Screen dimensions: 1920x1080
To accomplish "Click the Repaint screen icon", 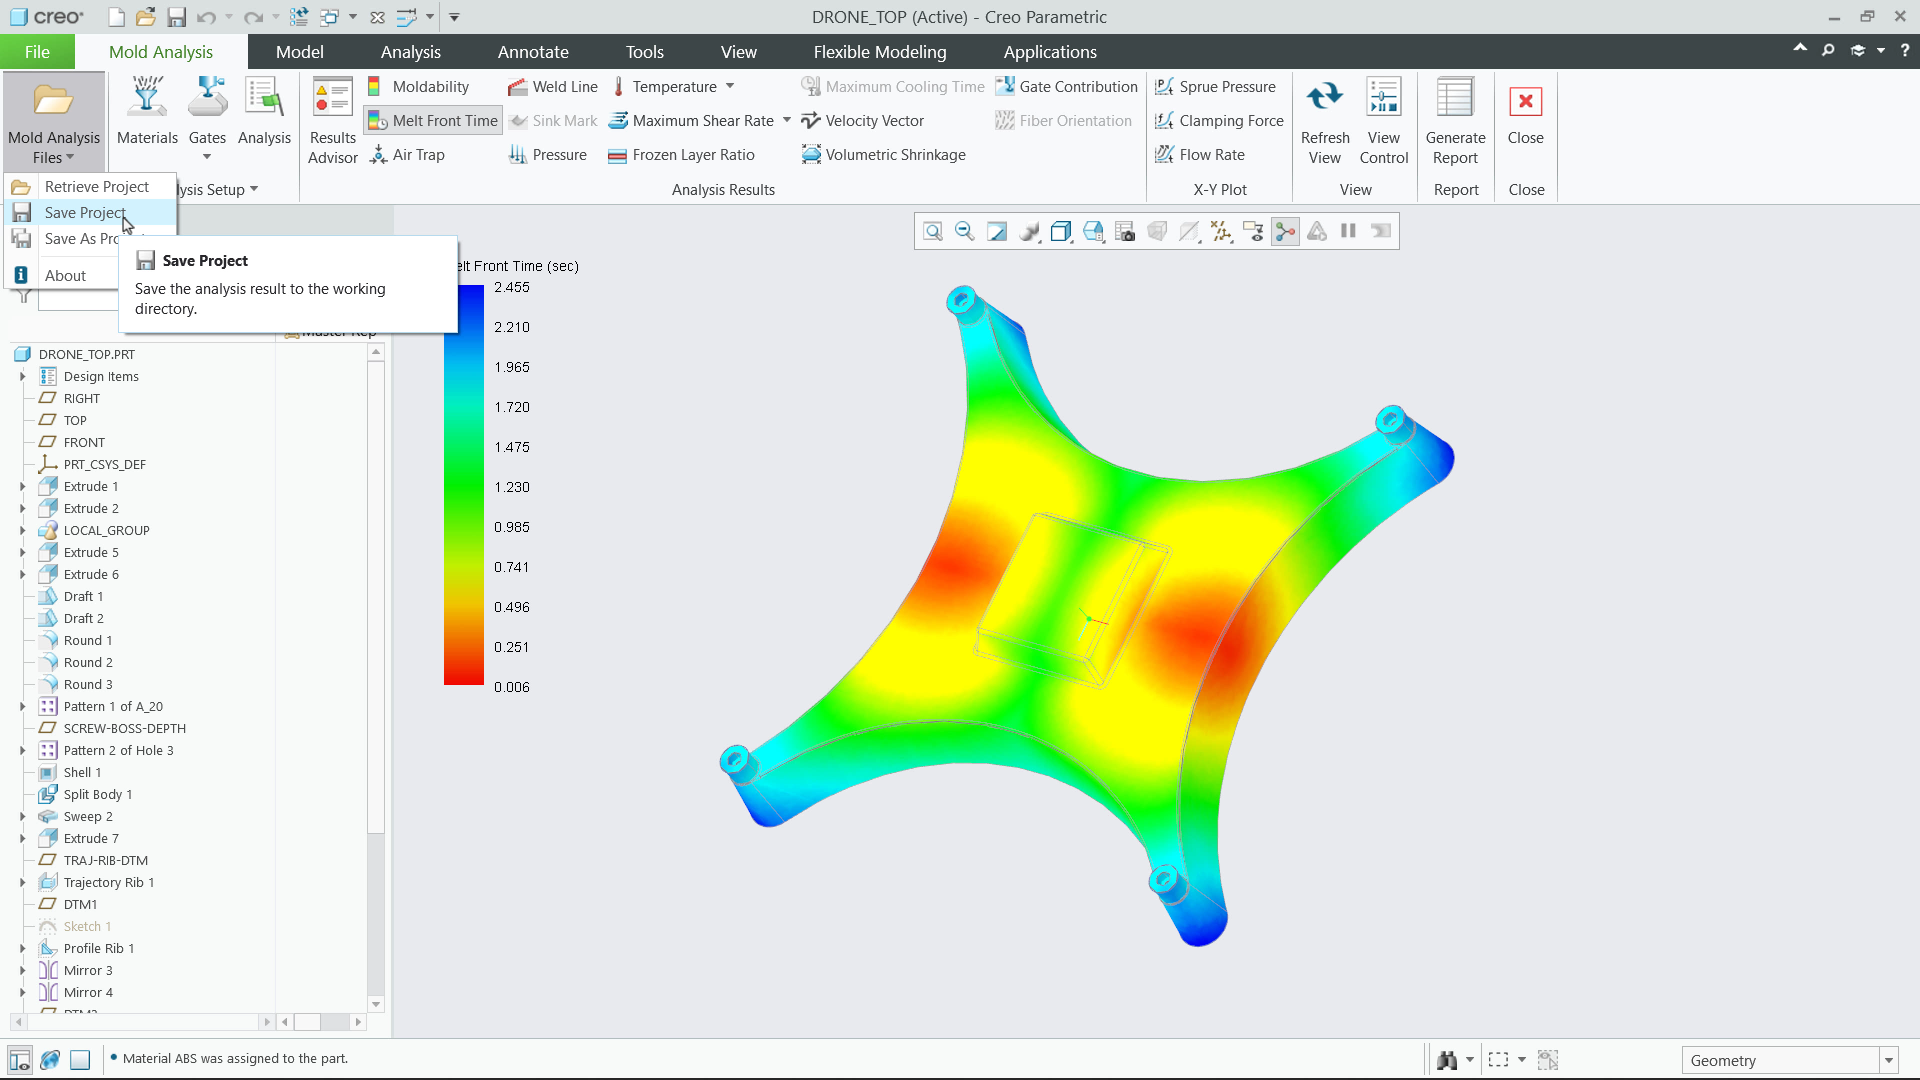I will point(997,232).
